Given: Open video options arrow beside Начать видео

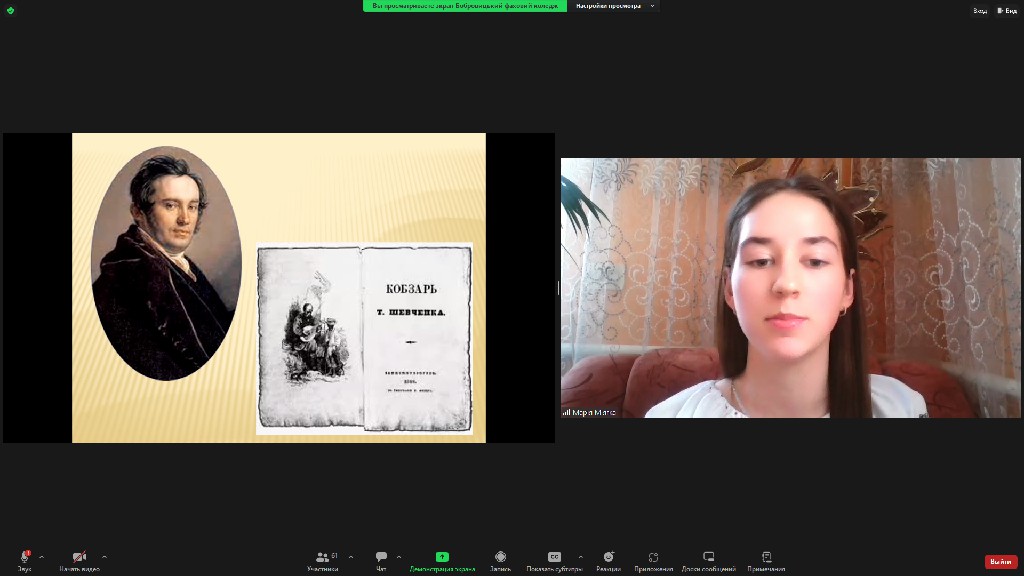Looking at the screenshot, I should point(104,557).
